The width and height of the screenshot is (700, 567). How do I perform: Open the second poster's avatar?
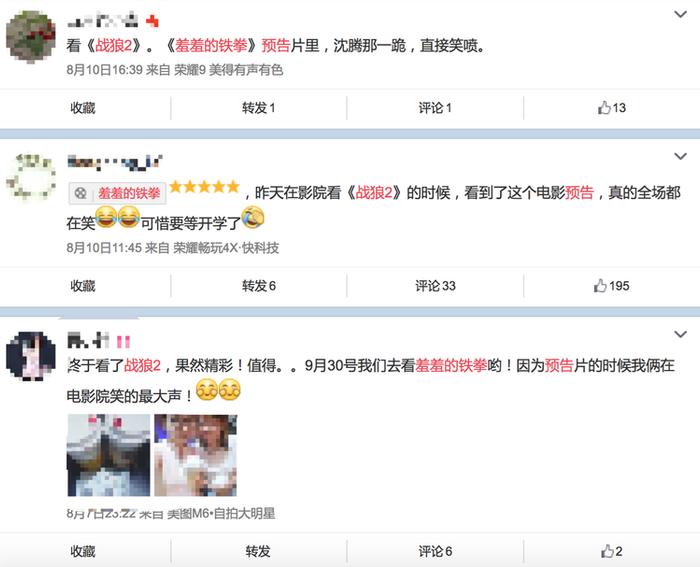[30, 176]
